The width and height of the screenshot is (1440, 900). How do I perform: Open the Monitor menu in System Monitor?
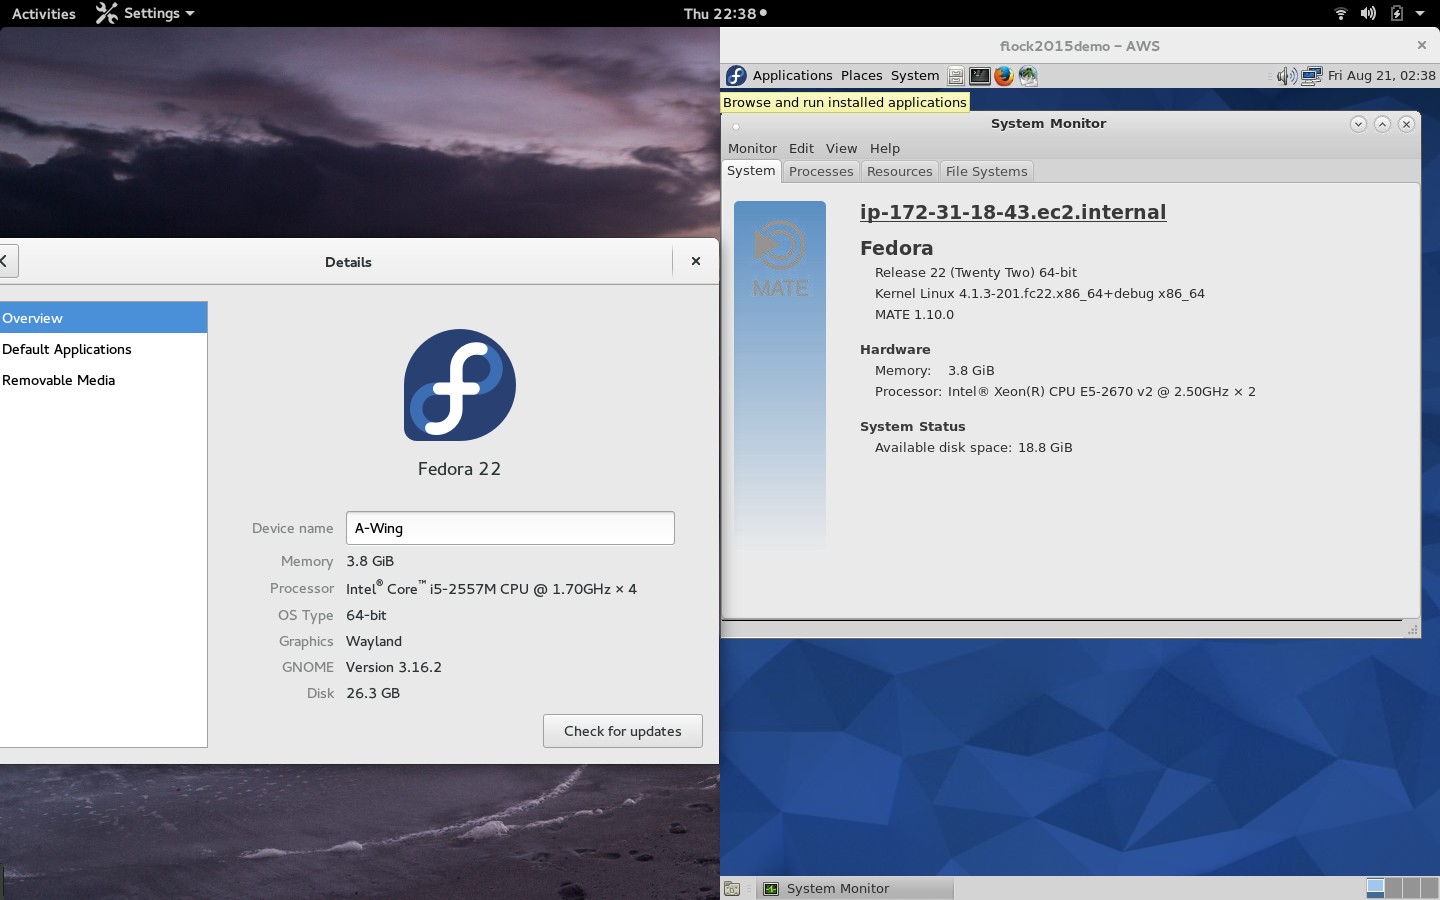pyautogui.click(x=752, y=148)
